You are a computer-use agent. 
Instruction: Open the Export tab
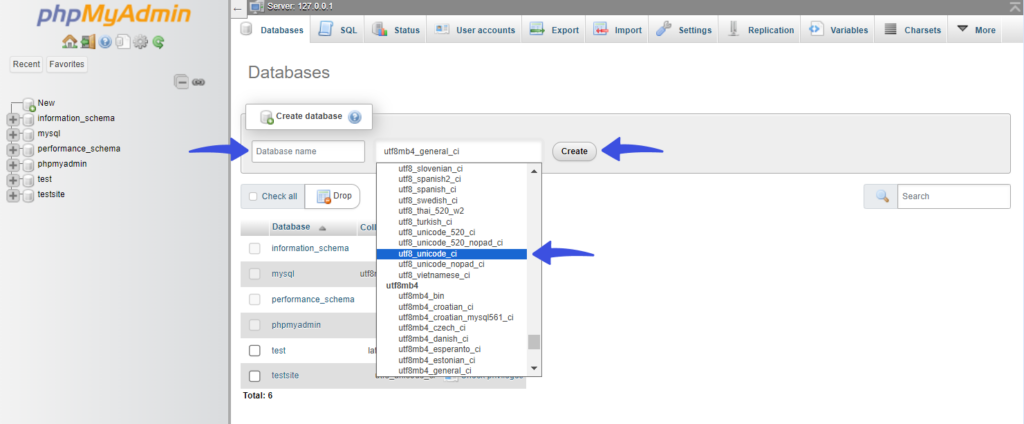(554, 30)
